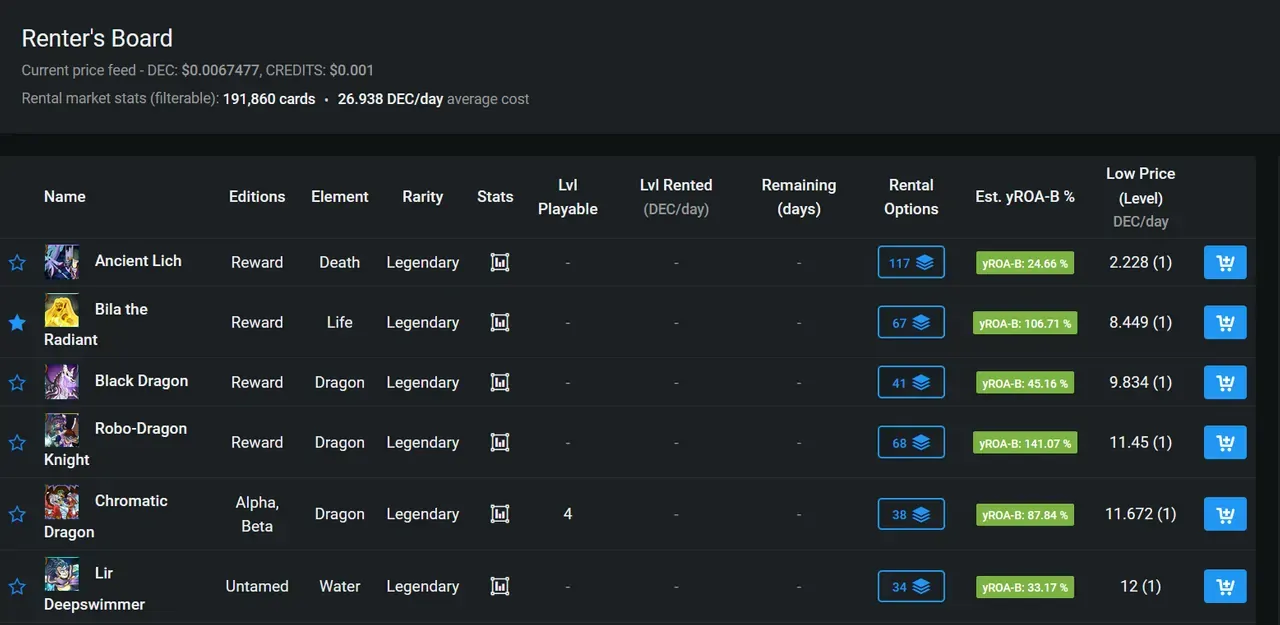Click the yROA-B: 141.07 % green badge
Image resolution: width=1280 pixels, height=625 pixels.
[x=1025, y=442]
